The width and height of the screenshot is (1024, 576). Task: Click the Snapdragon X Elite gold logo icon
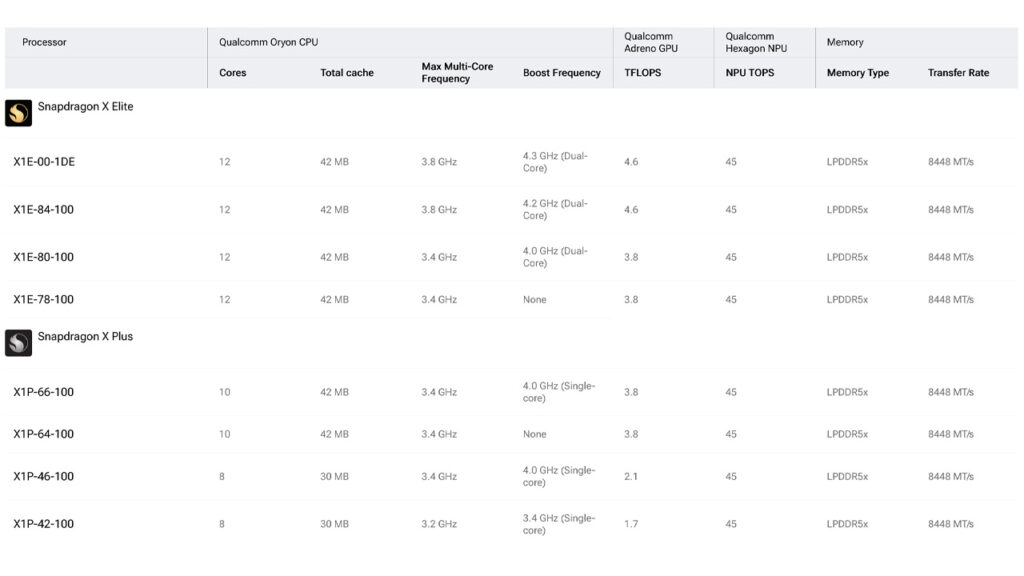point(18,113)
